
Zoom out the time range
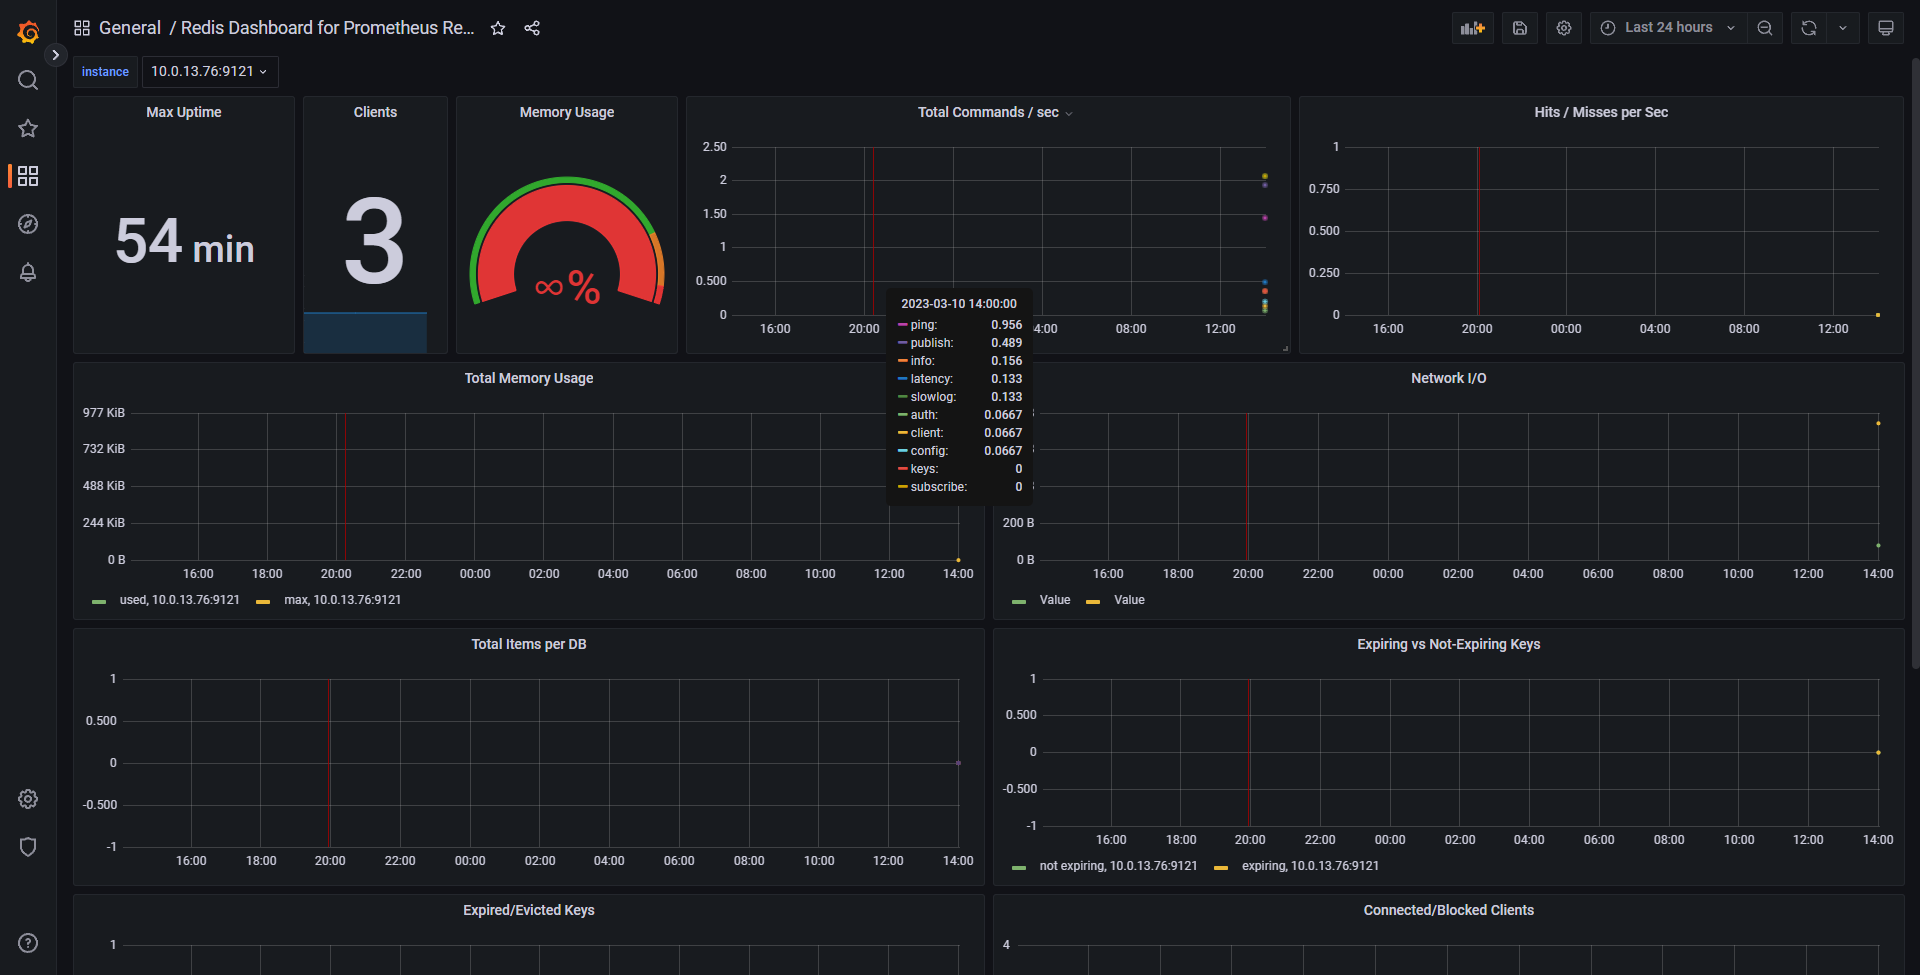(1765, 28)
